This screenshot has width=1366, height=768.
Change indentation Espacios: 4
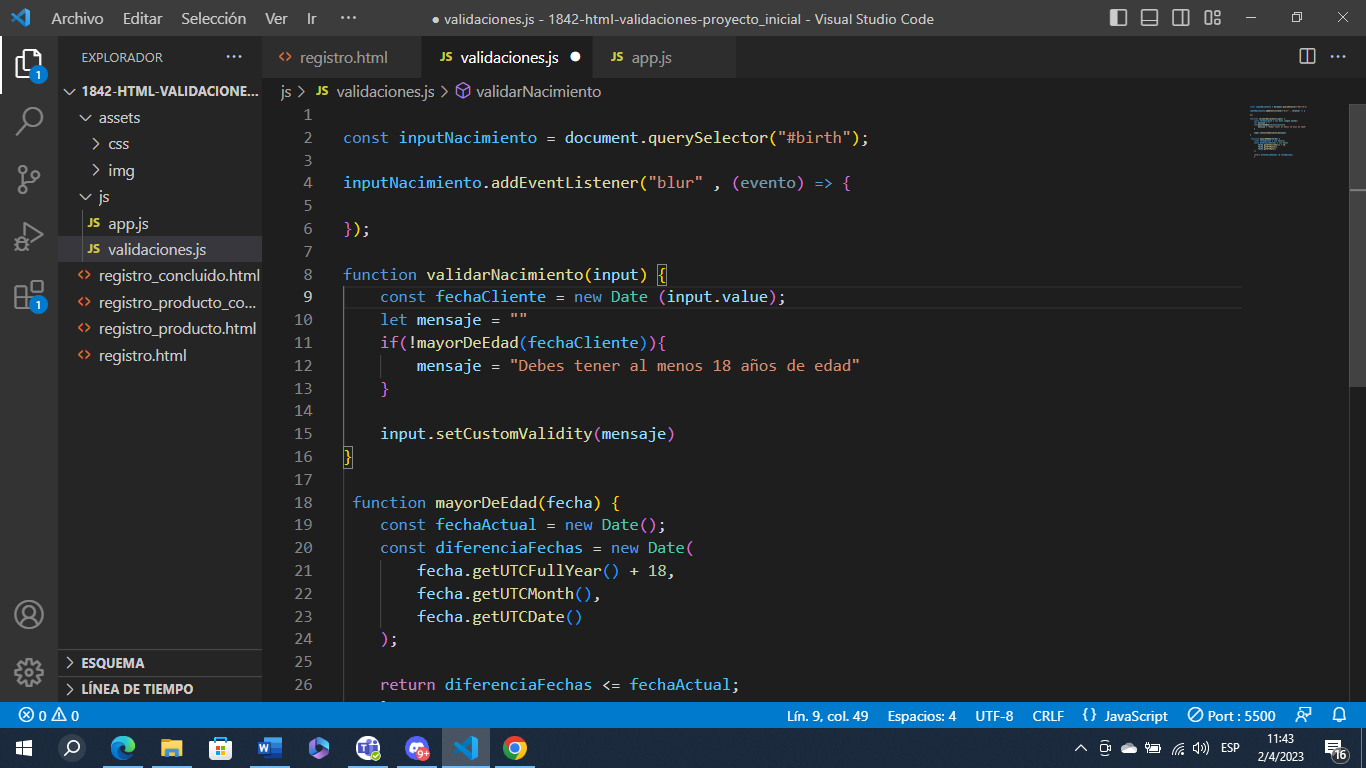click(921, 716)
